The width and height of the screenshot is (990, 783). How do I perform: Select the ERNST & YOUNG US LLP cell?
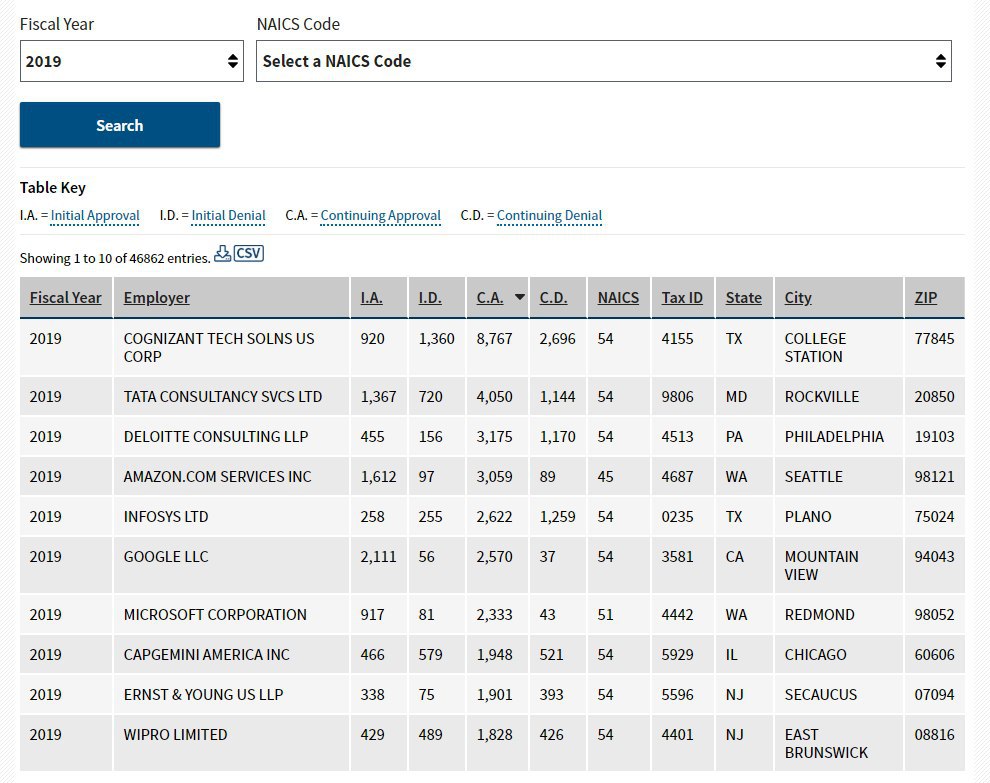click(232, 695)
